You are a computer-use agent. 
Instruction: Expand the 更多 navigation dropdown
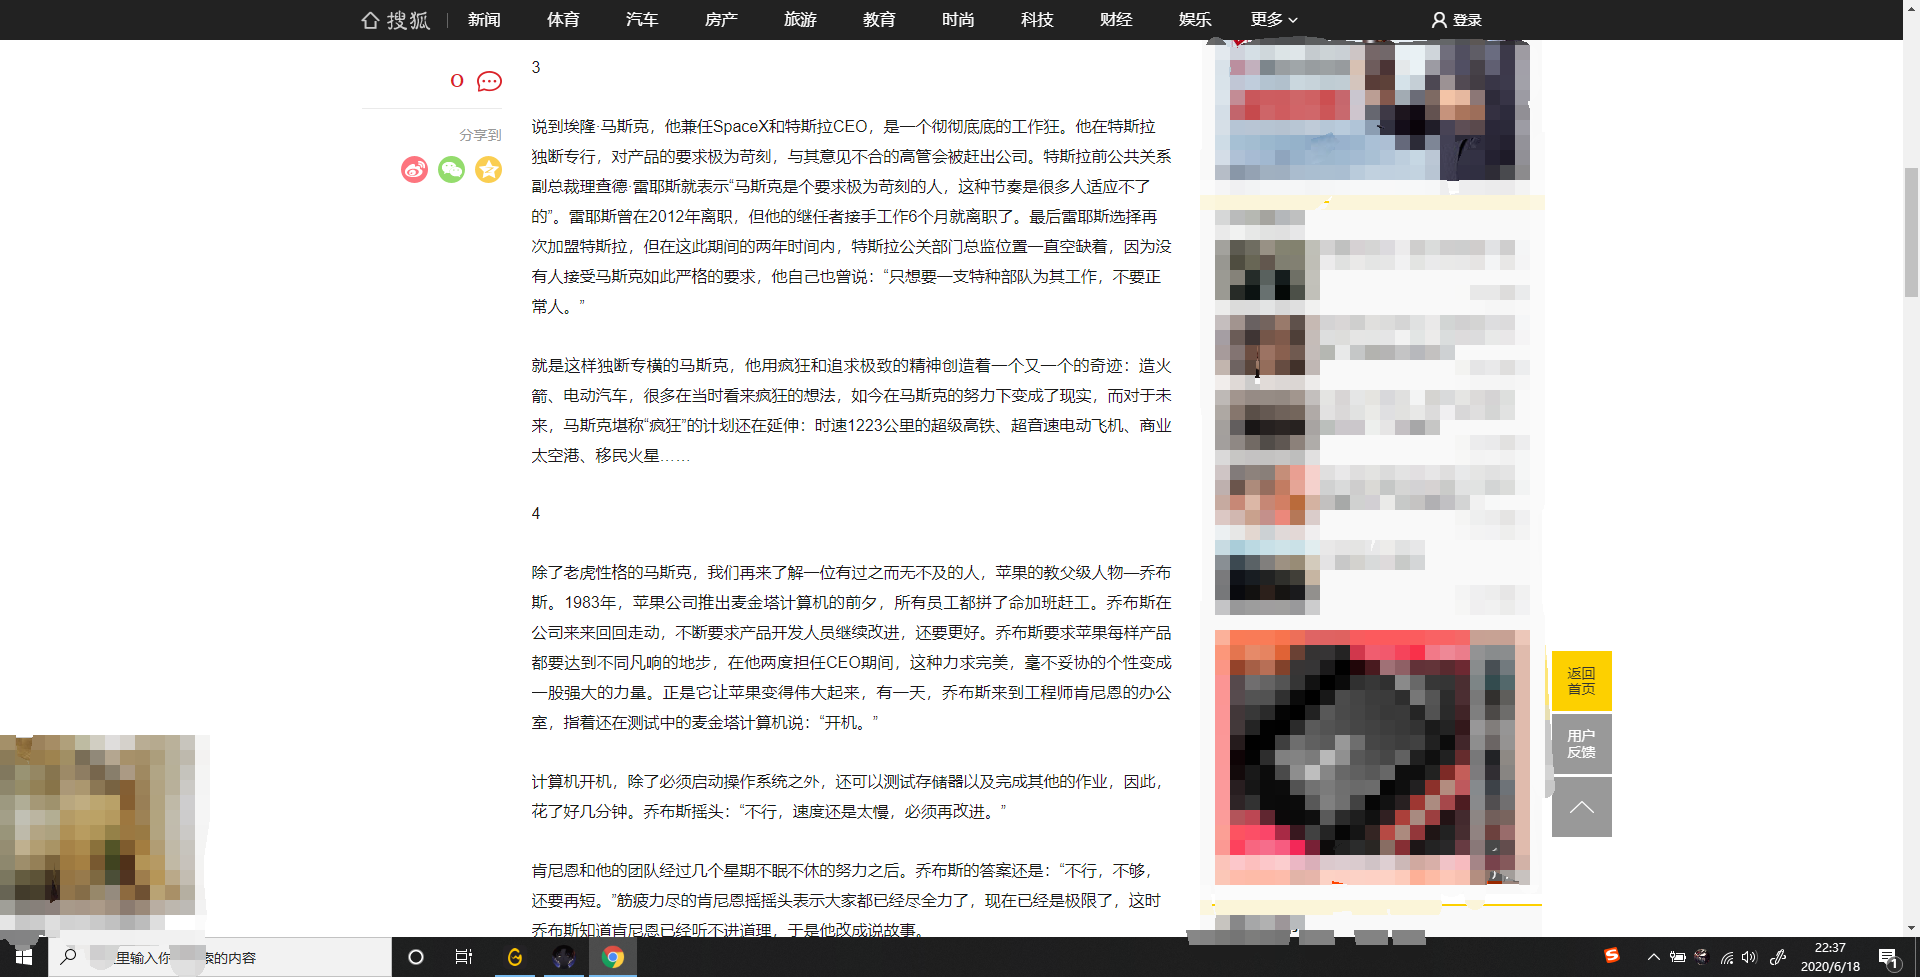pos(1273,20)
